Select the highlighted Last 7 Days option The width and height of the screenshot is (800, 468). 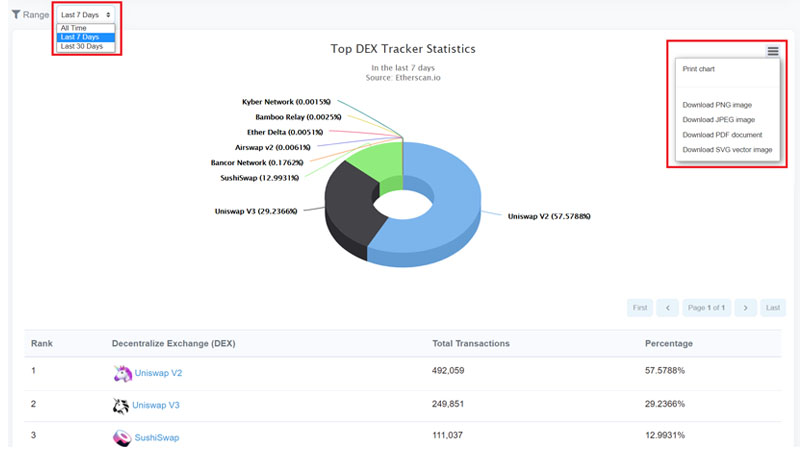[86, 37]
